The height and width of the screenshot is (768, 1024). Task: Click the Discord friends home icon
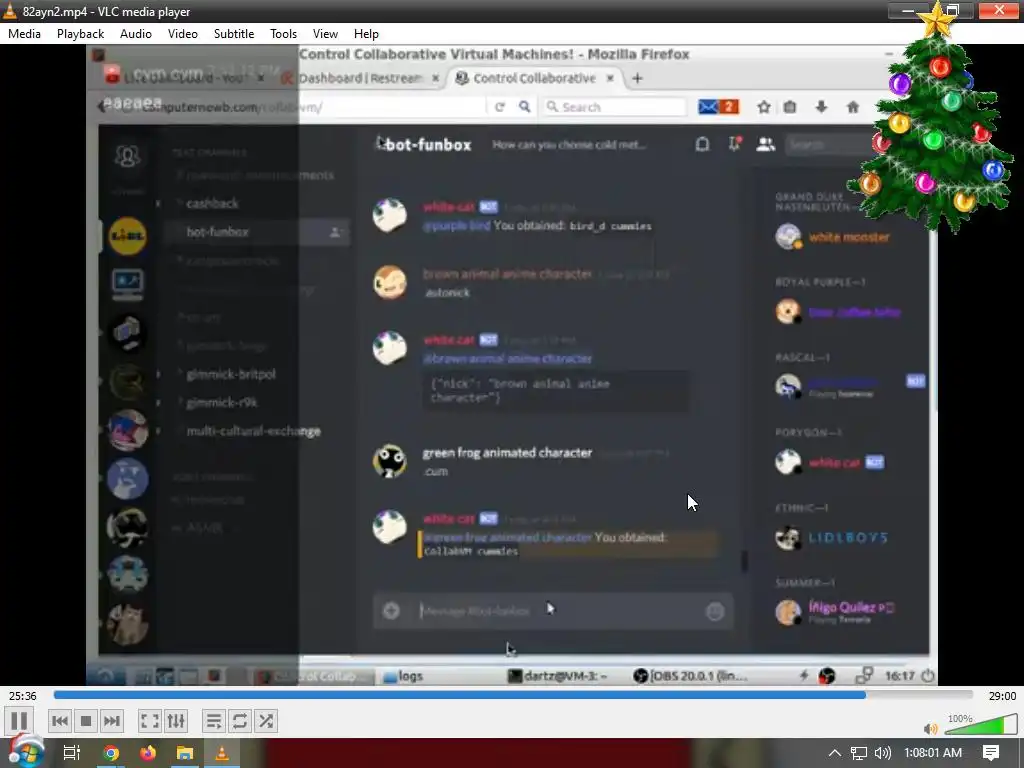[x=127, y=156]
